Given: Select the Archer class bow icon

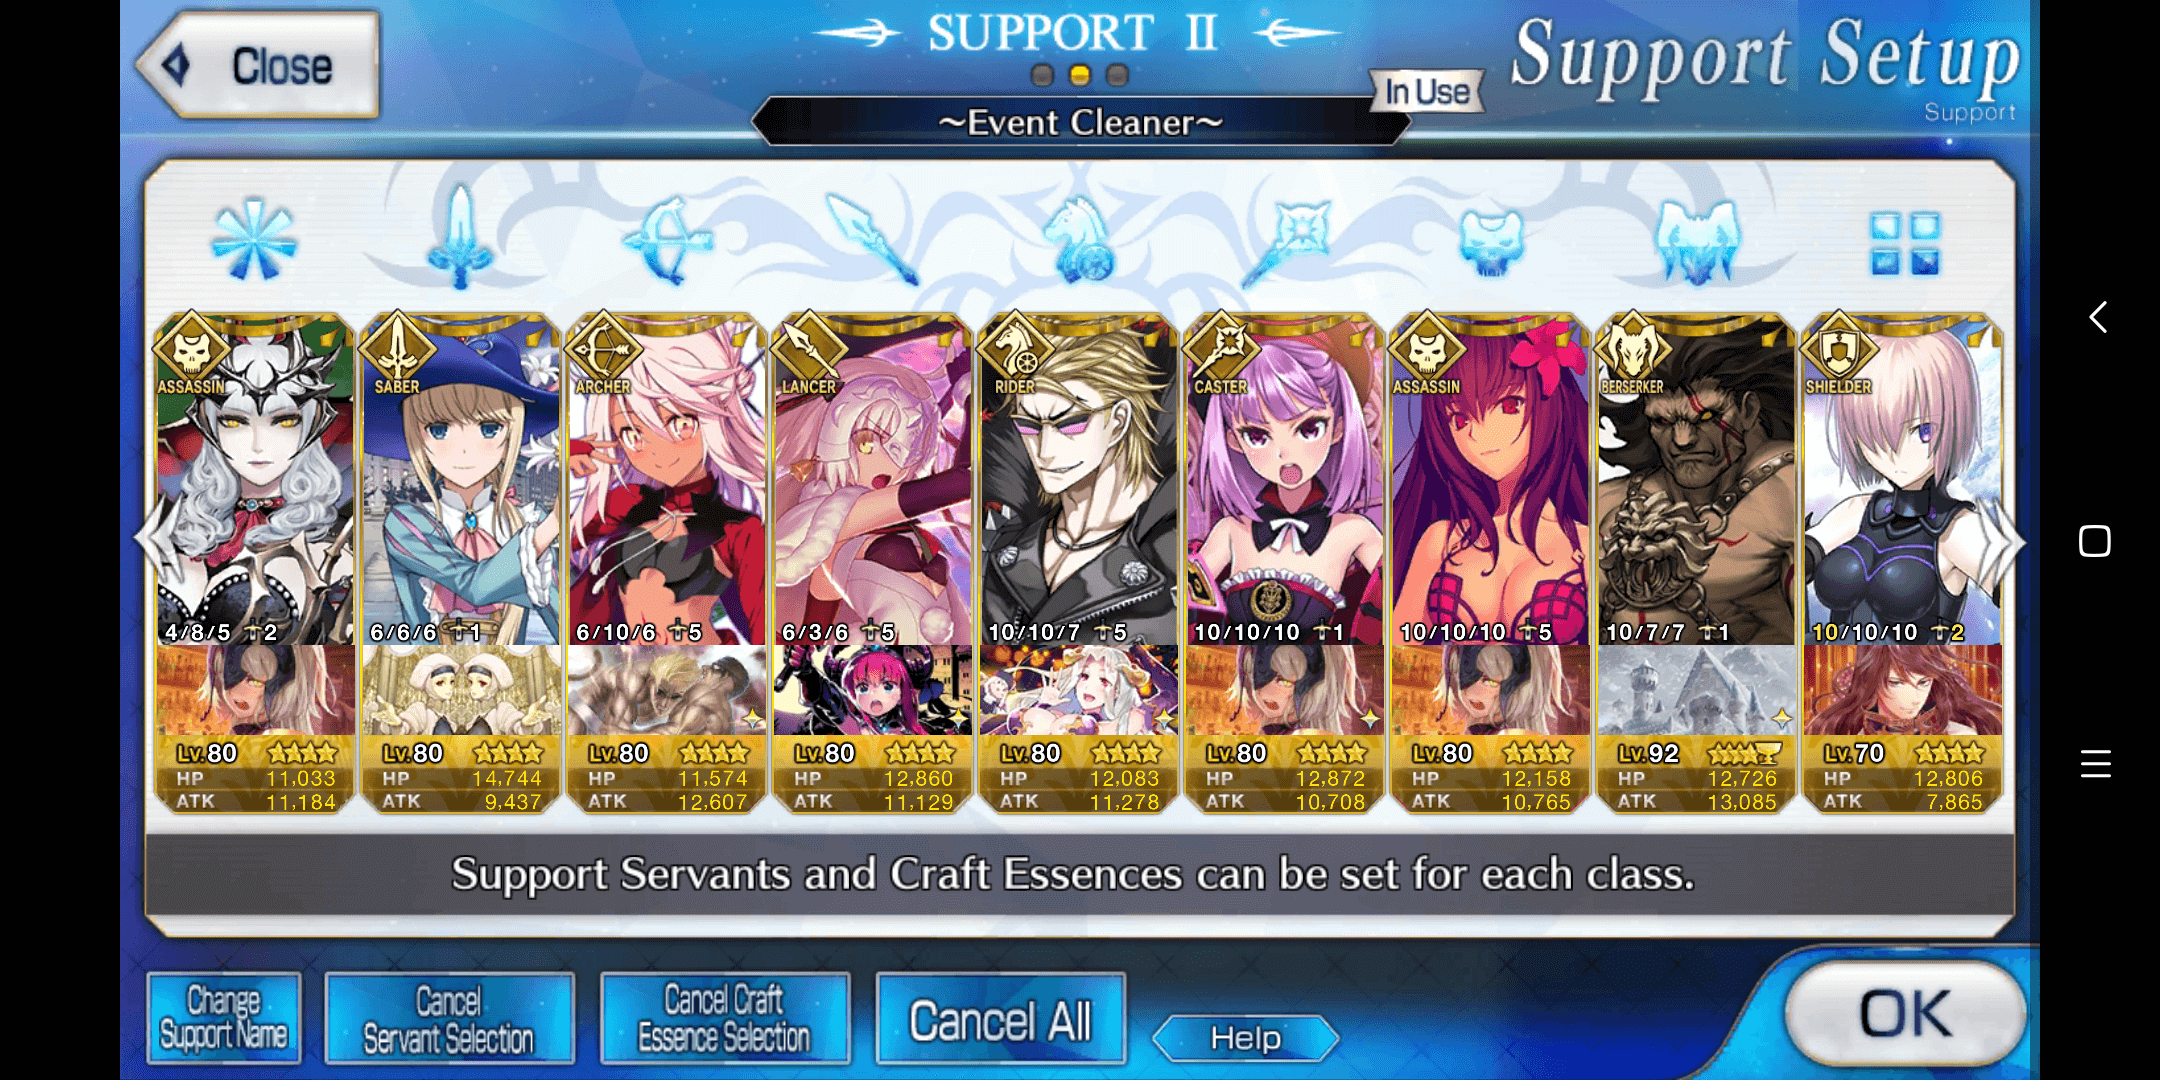Looking at the screenshot, I should [667, 240].
